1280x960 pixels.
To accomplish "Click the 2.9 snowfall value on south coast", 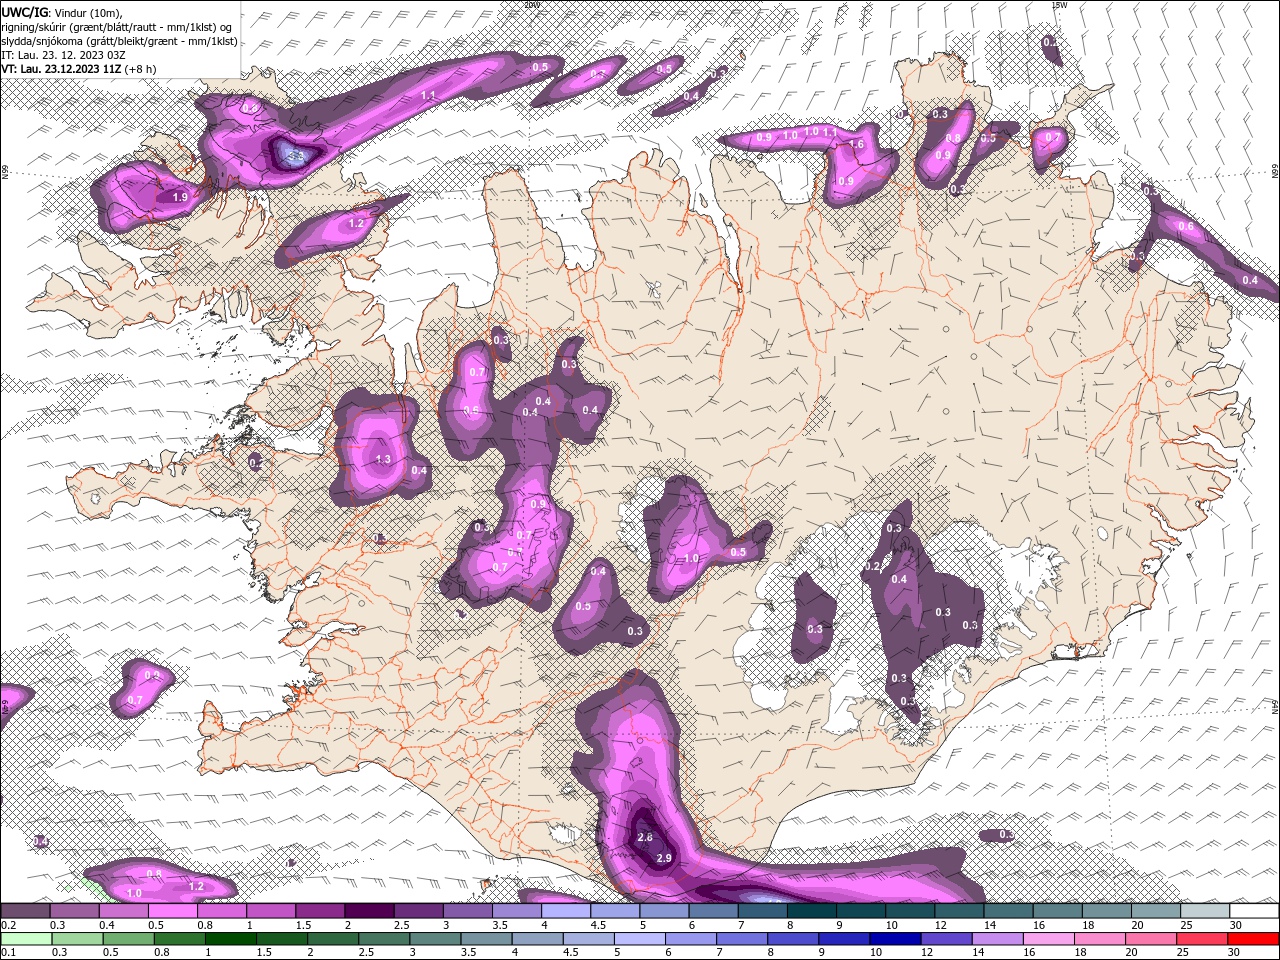I will coord(664,859).
